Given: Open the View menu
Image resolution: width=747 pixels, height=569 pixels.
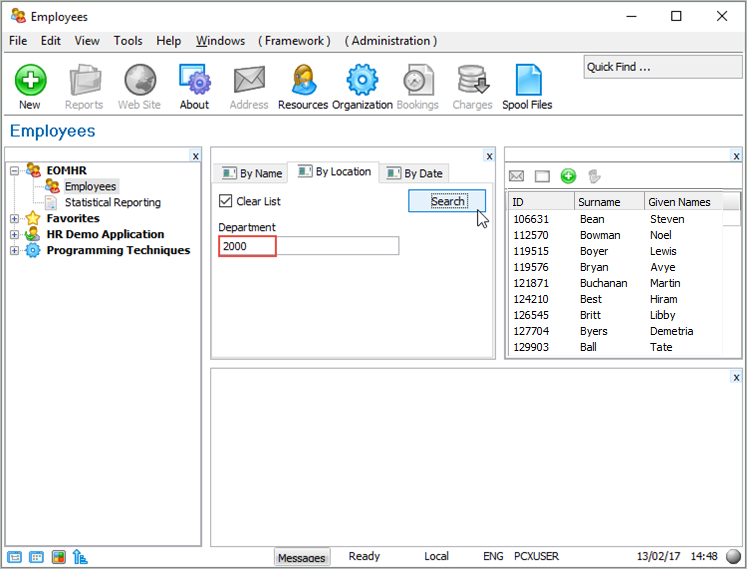Looking at the screenshot, I should (x=87, y=41).
